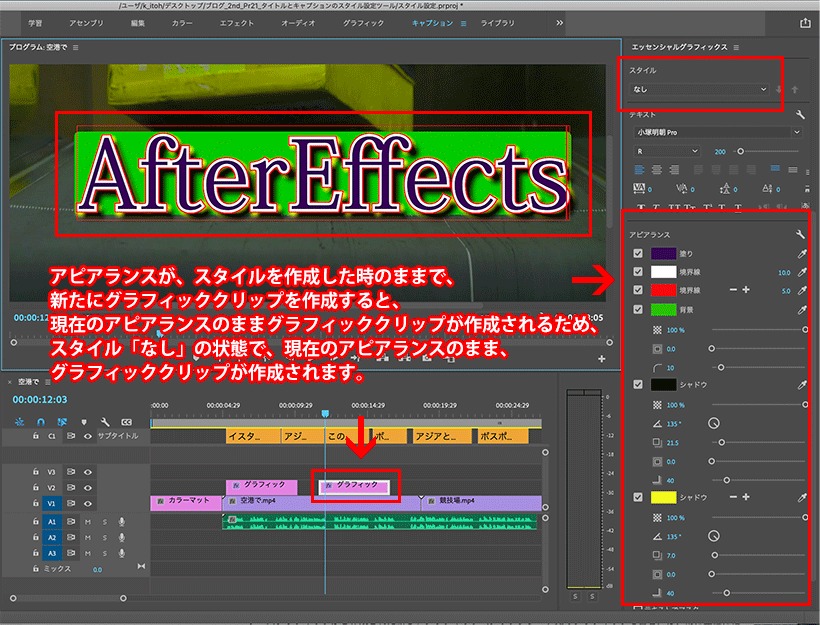This screenshot has height=625, width=820.
Task: Open the font weight dropdown showing R
Action: 666,151
